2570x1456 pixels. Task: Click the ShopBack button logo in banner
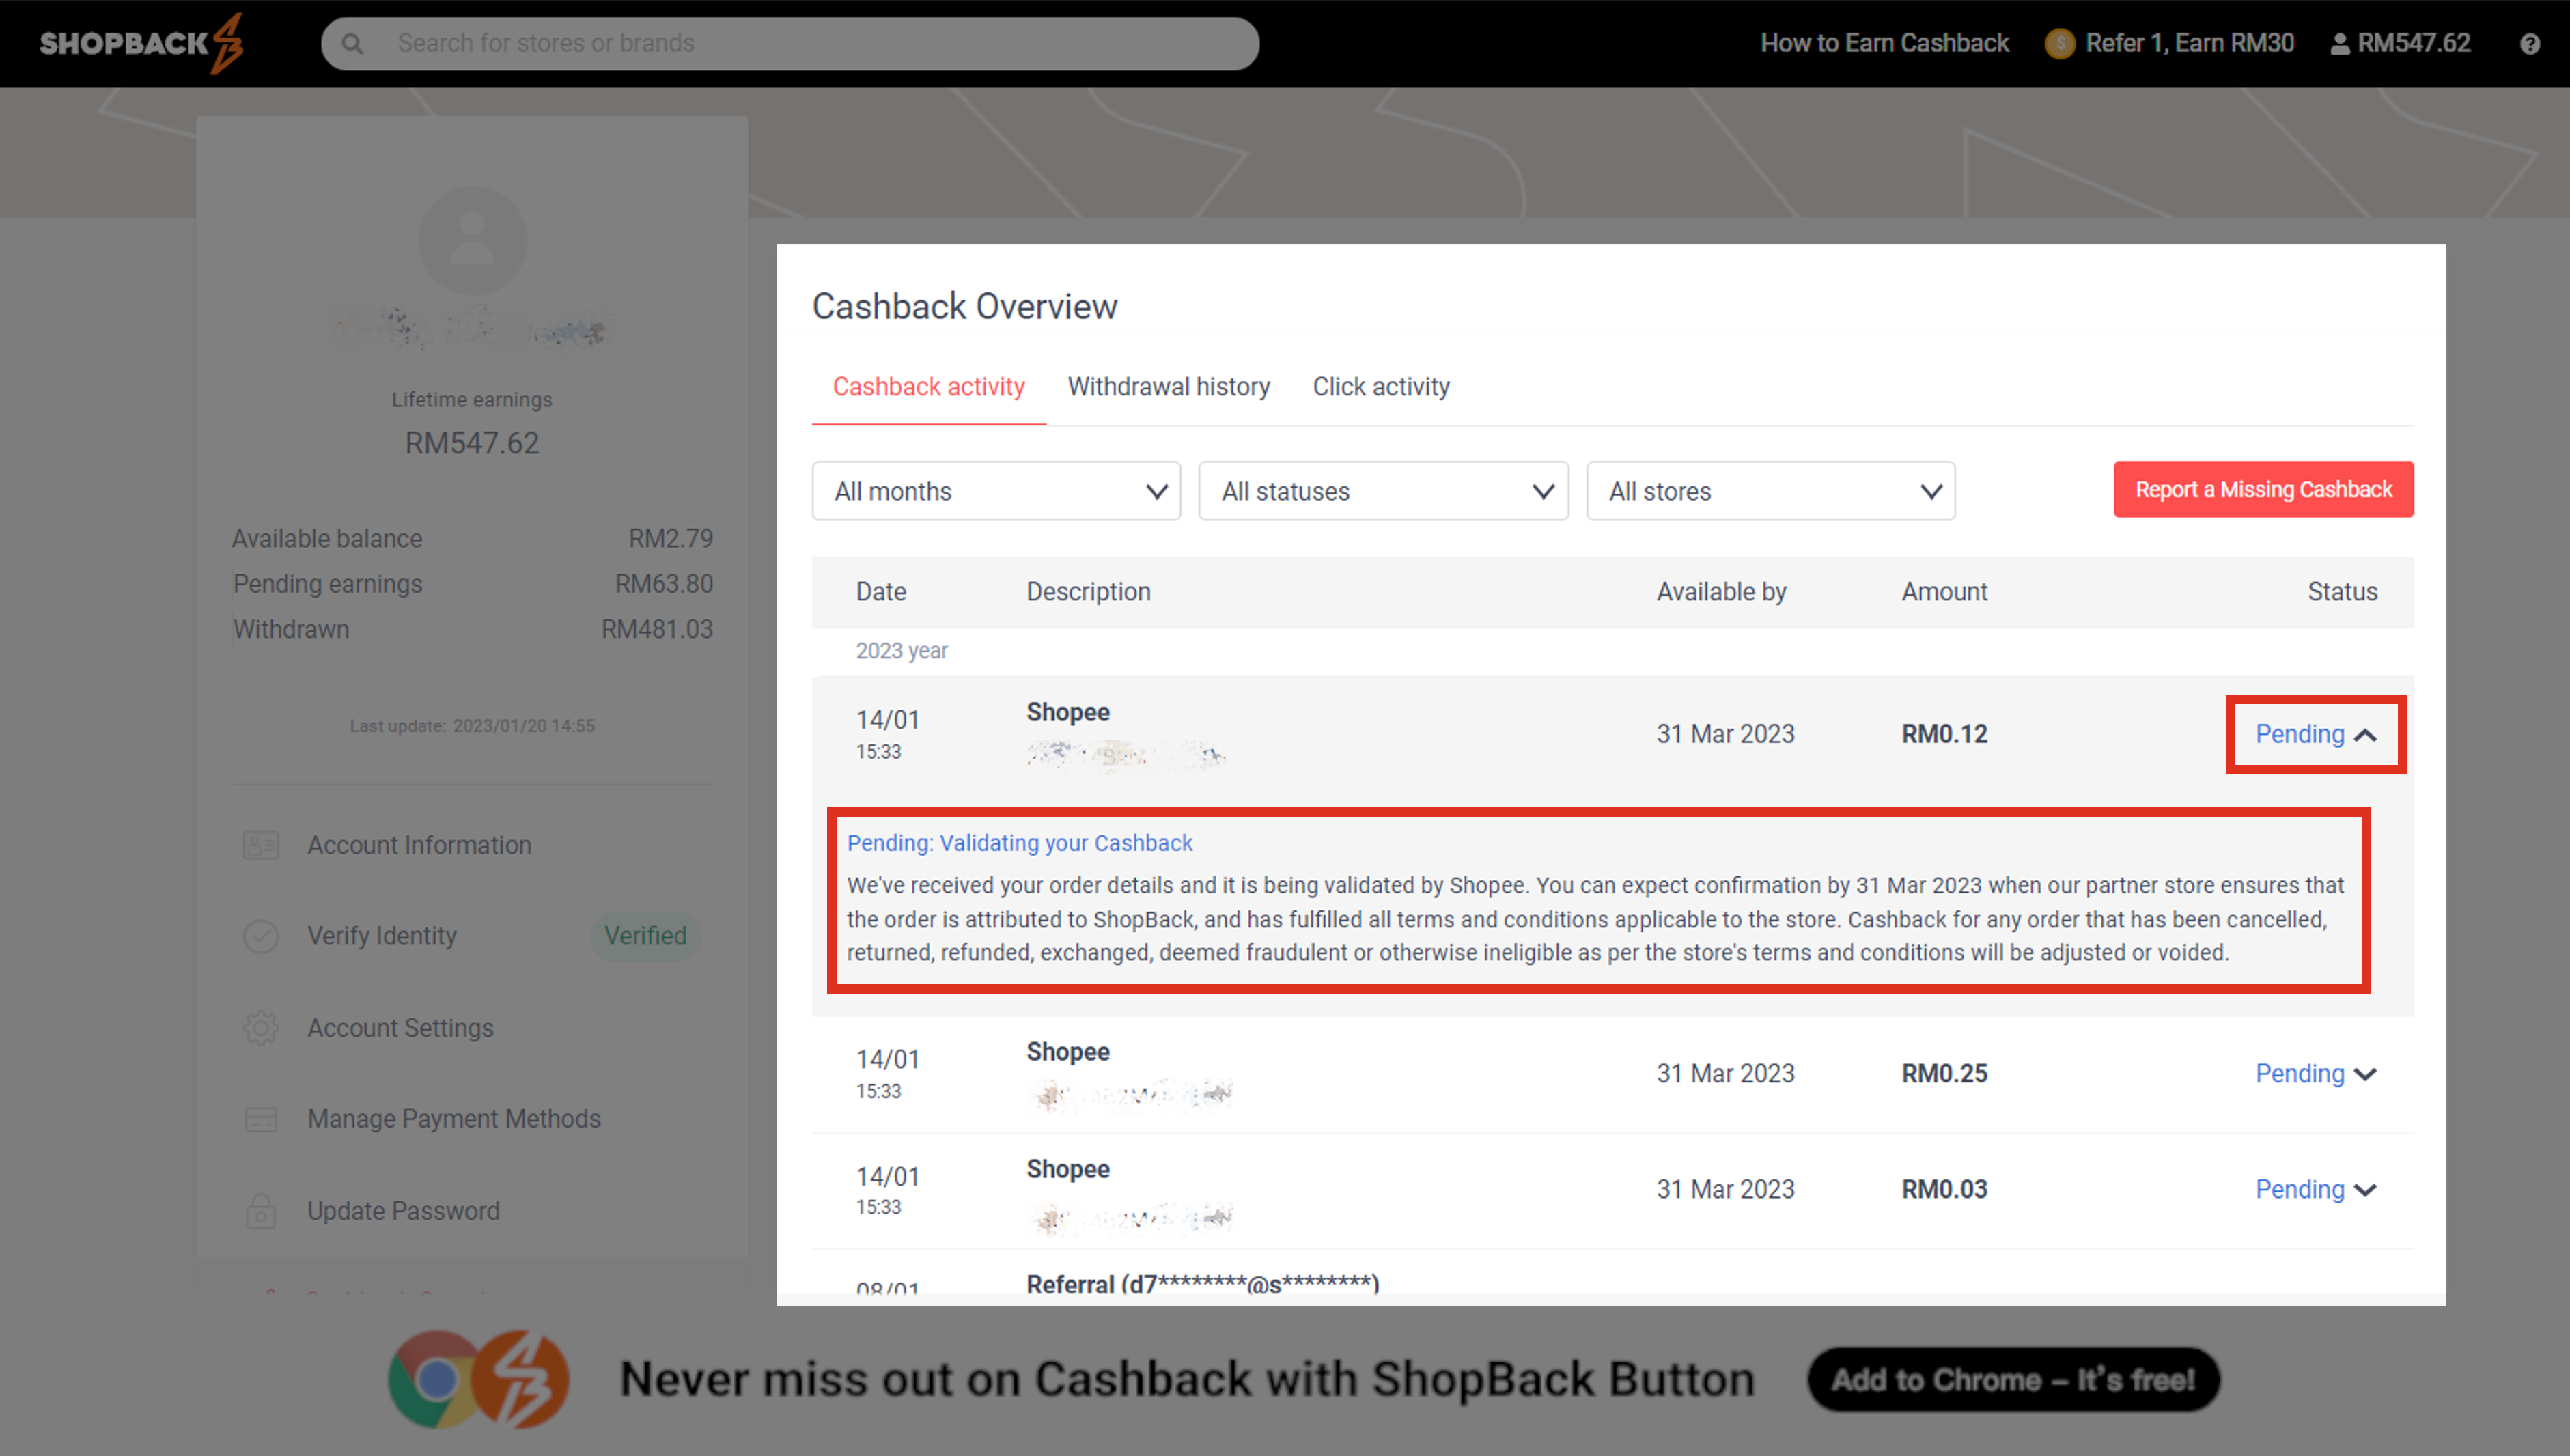click(521, 1379)
